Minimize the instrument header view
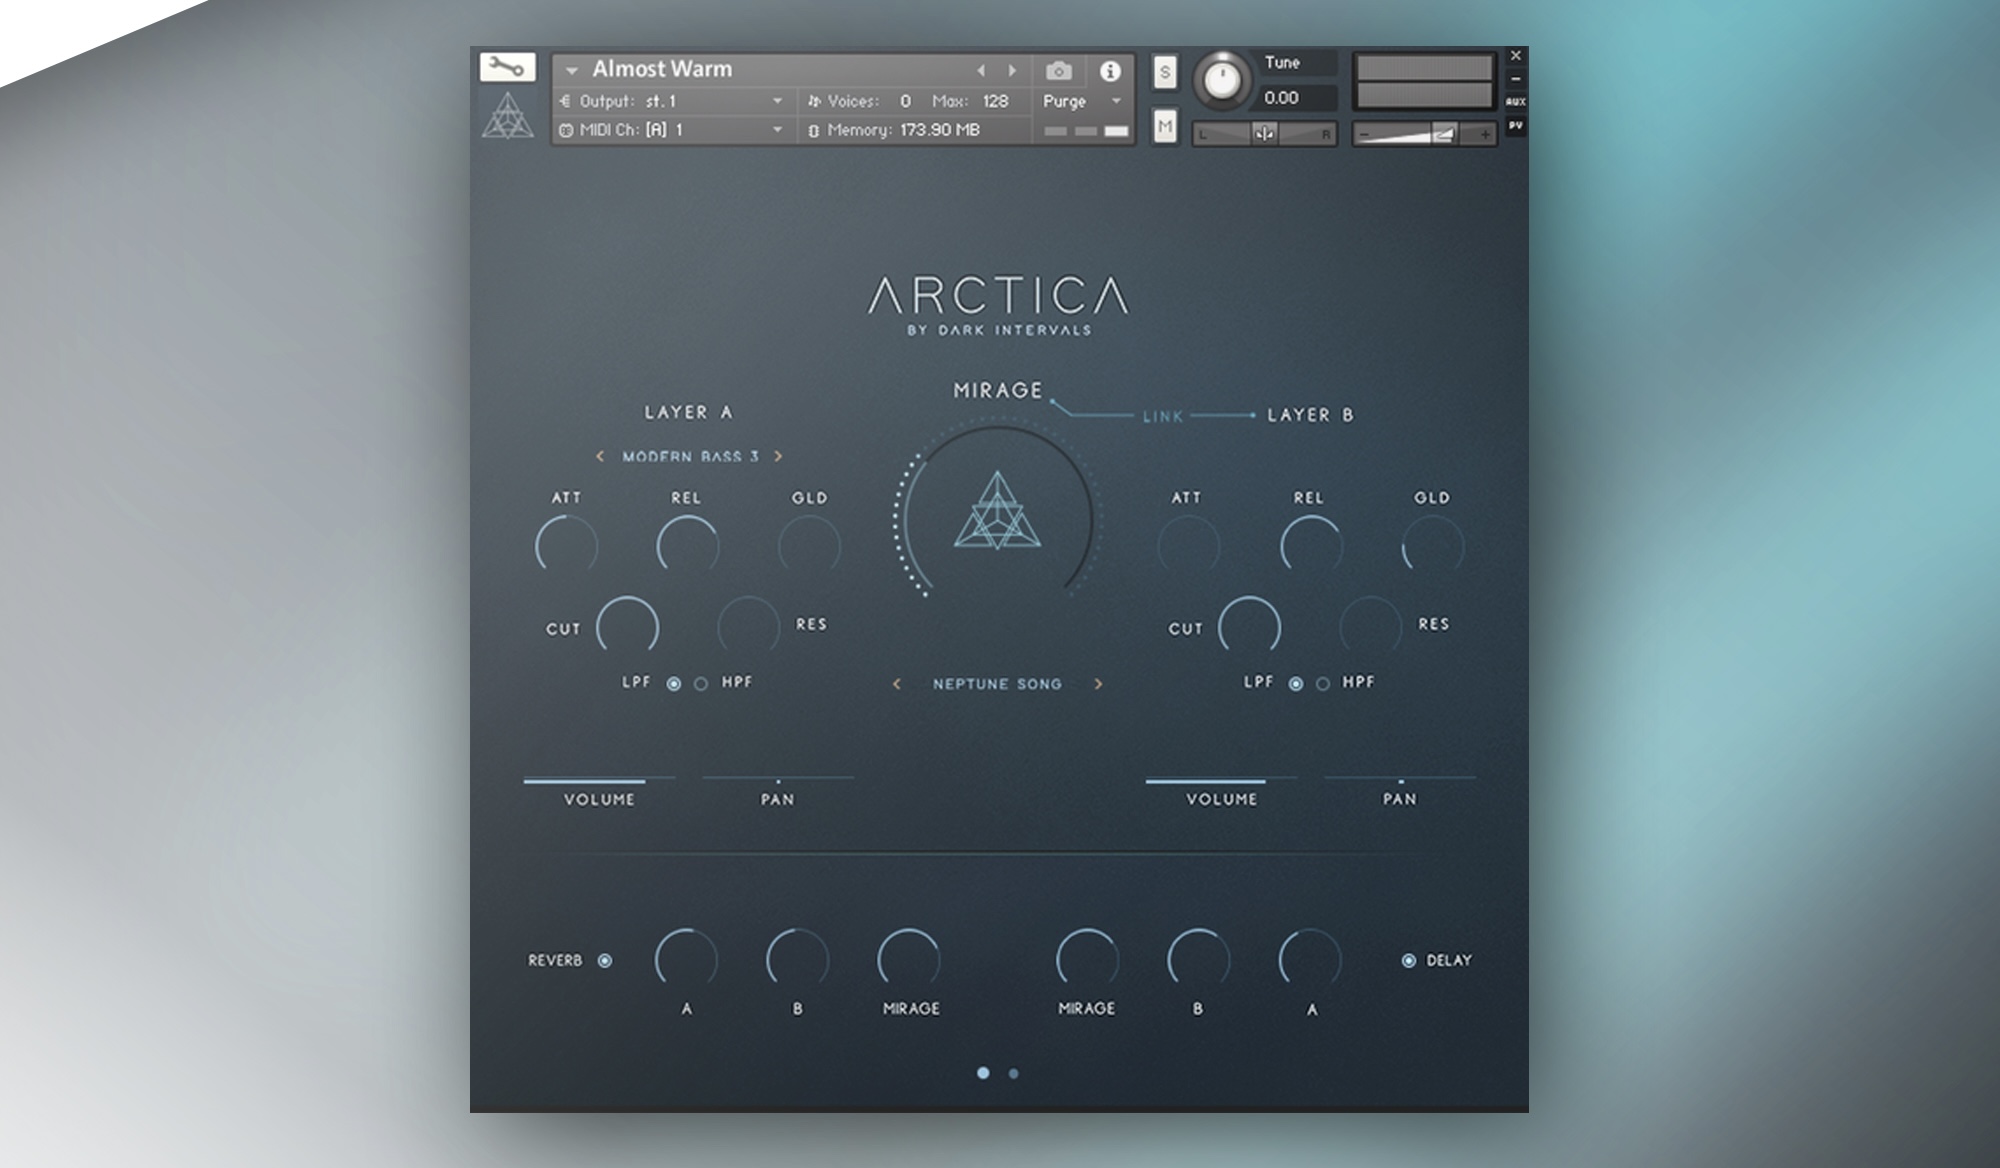Image resolution: width=2000 pixels, height=1168 pixels. point(1516,79)
